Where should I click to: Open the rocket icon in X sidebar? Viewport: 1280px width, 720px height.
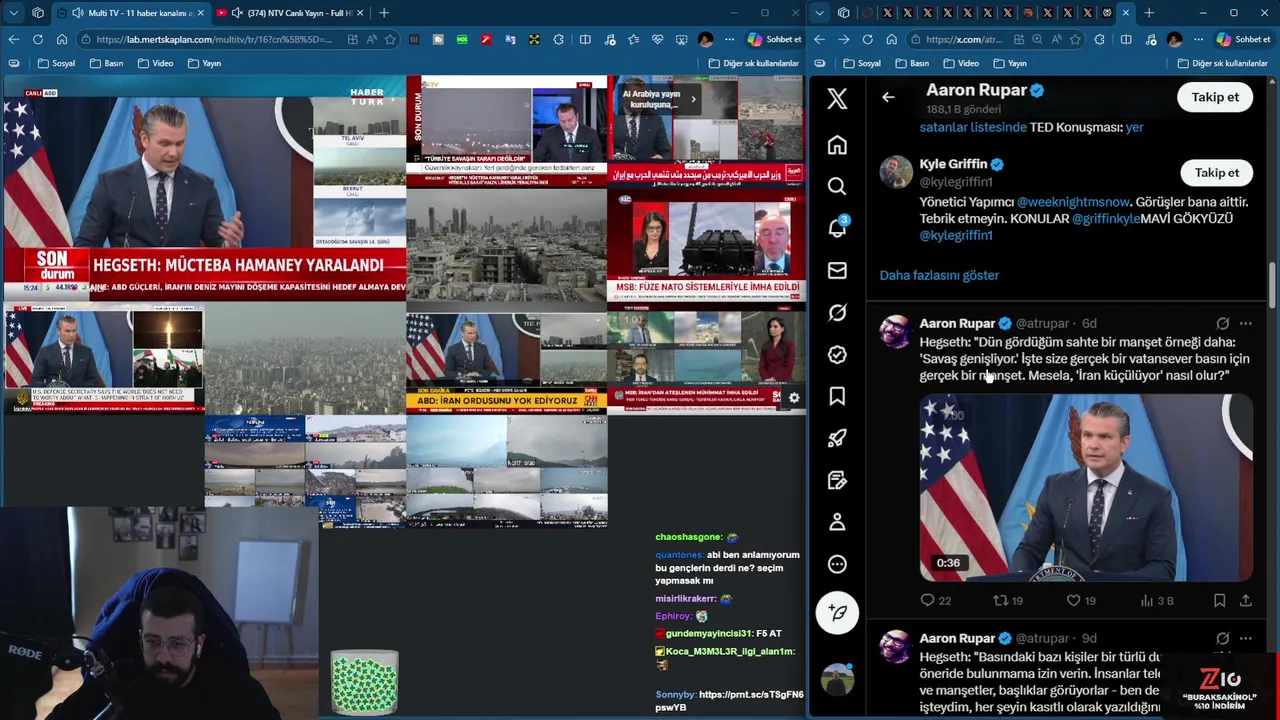pos(837,438)
